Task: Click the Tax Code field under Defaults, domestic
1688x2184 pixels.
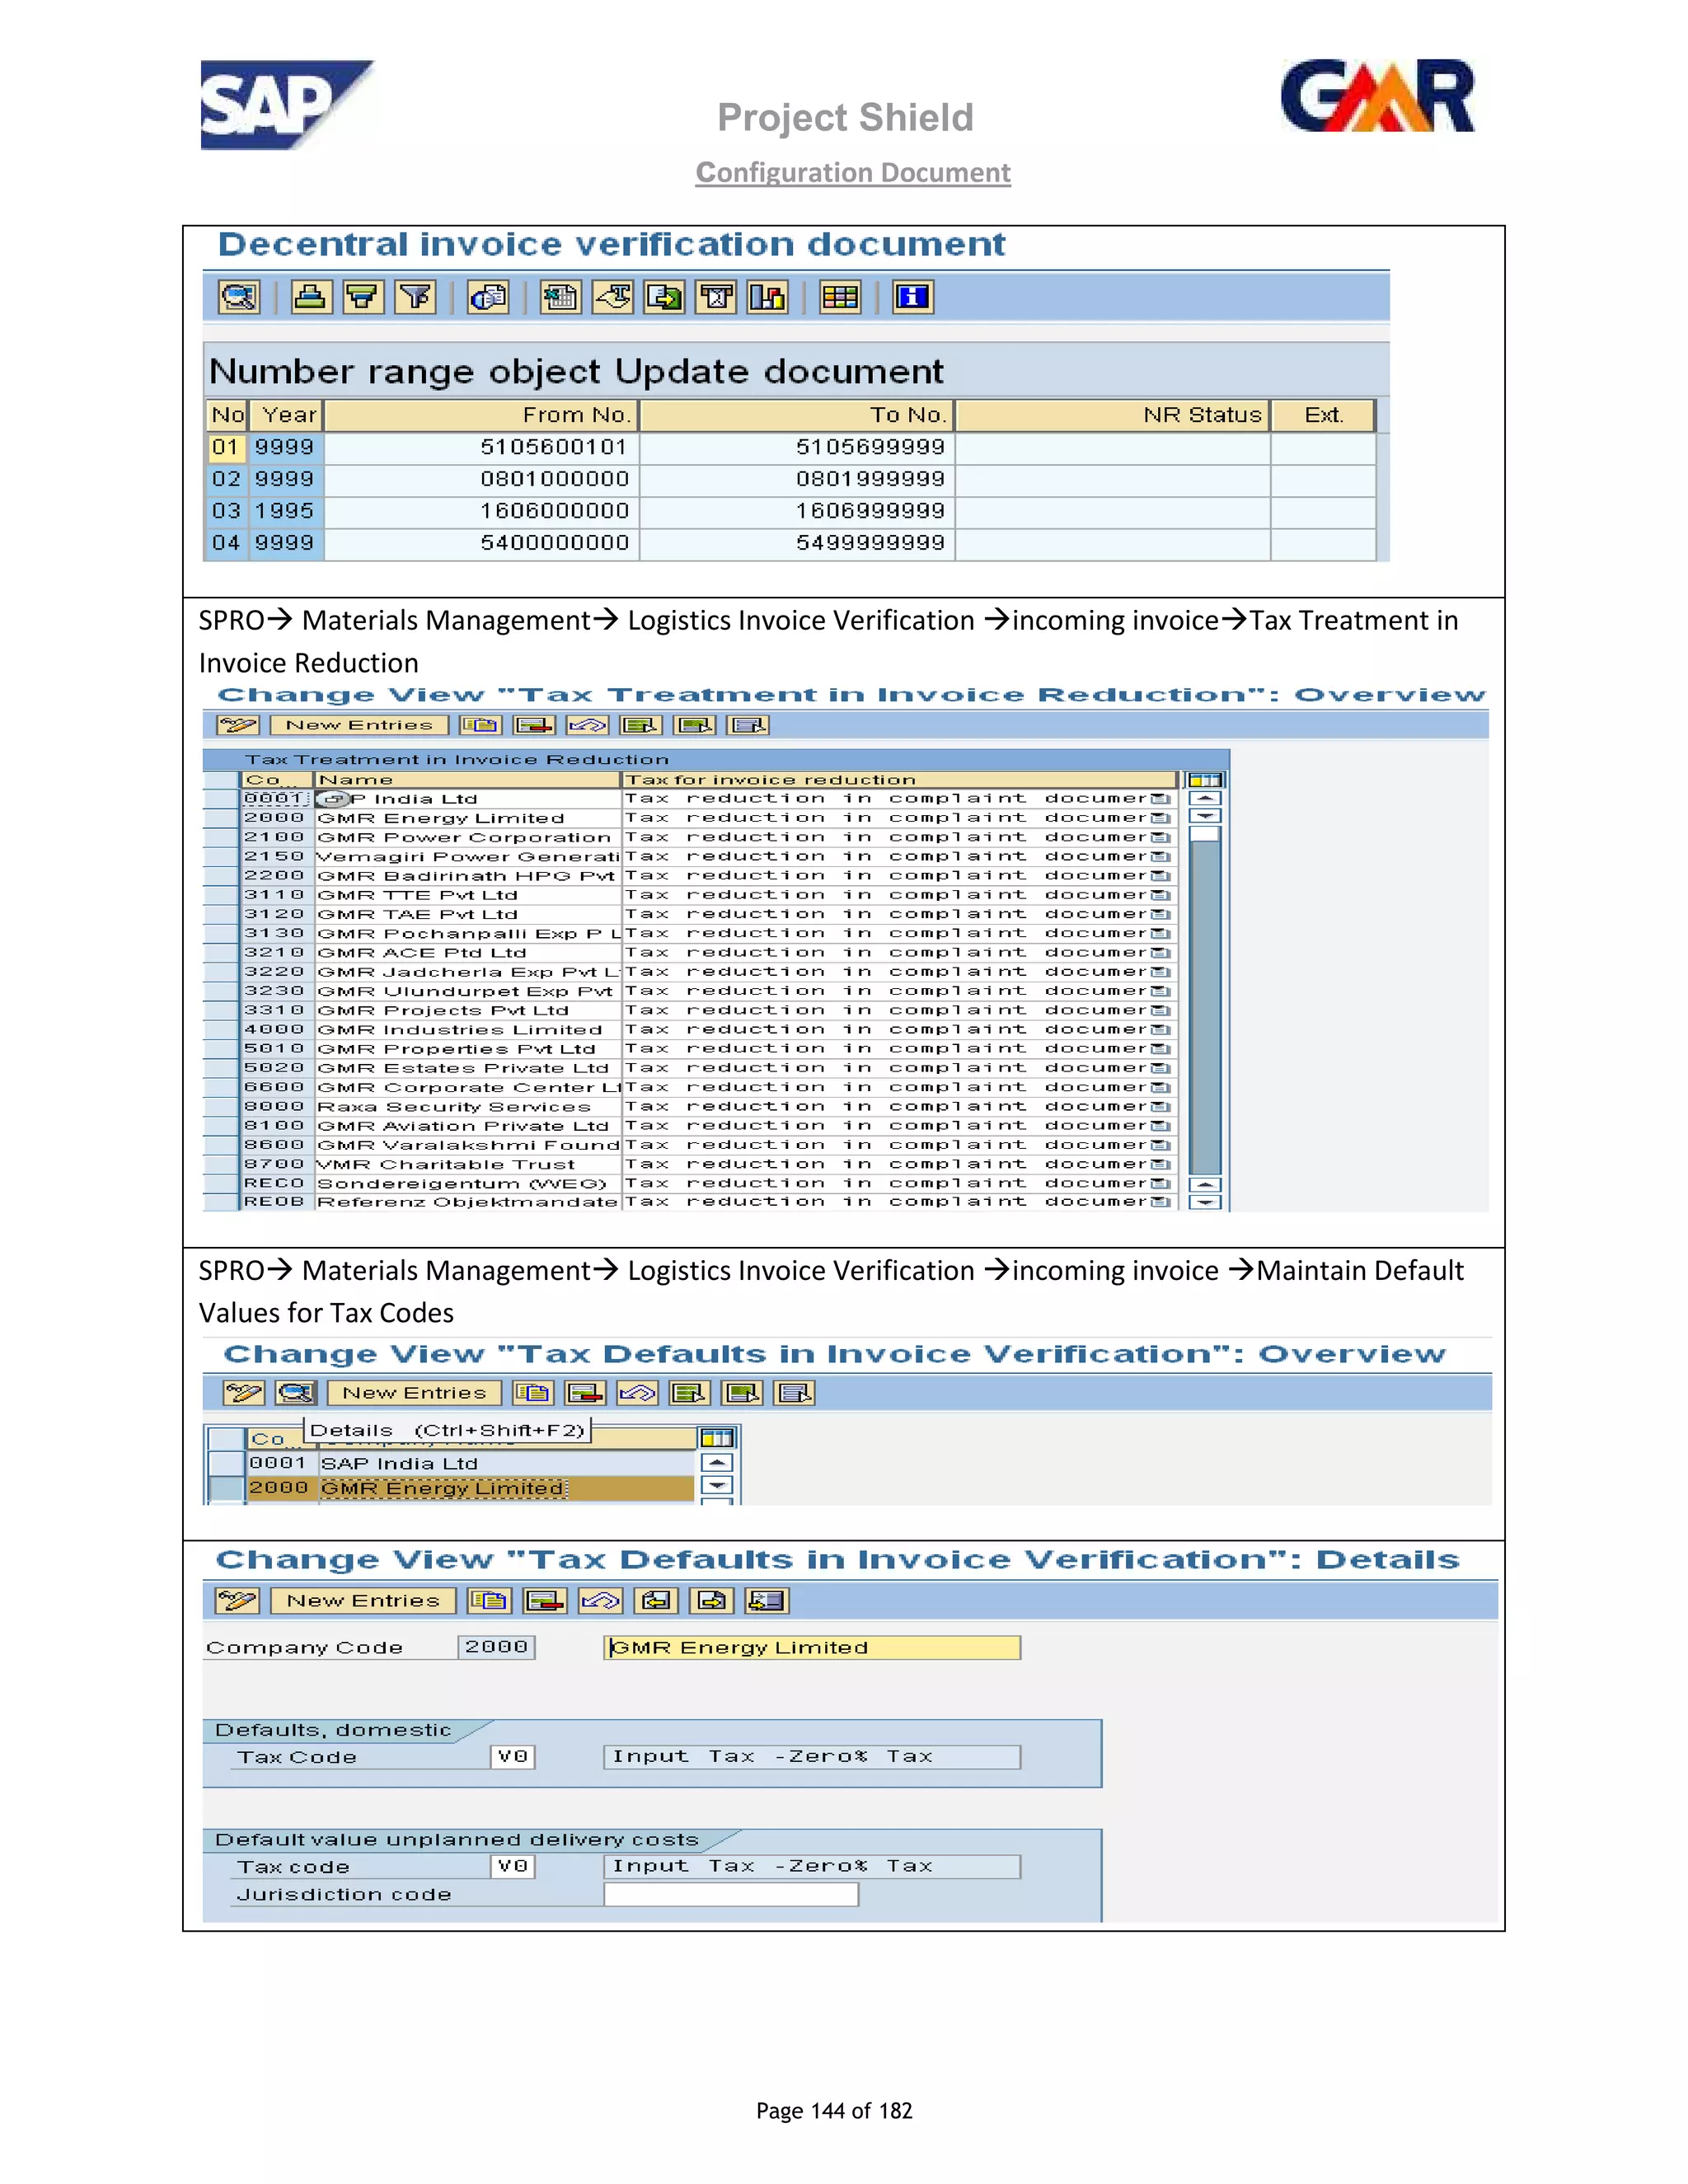Action: pos(513,1757)
